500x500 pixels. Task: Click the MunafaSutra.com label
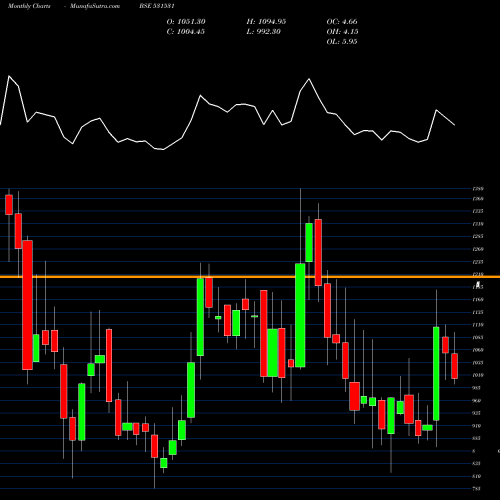click(95, 6)
